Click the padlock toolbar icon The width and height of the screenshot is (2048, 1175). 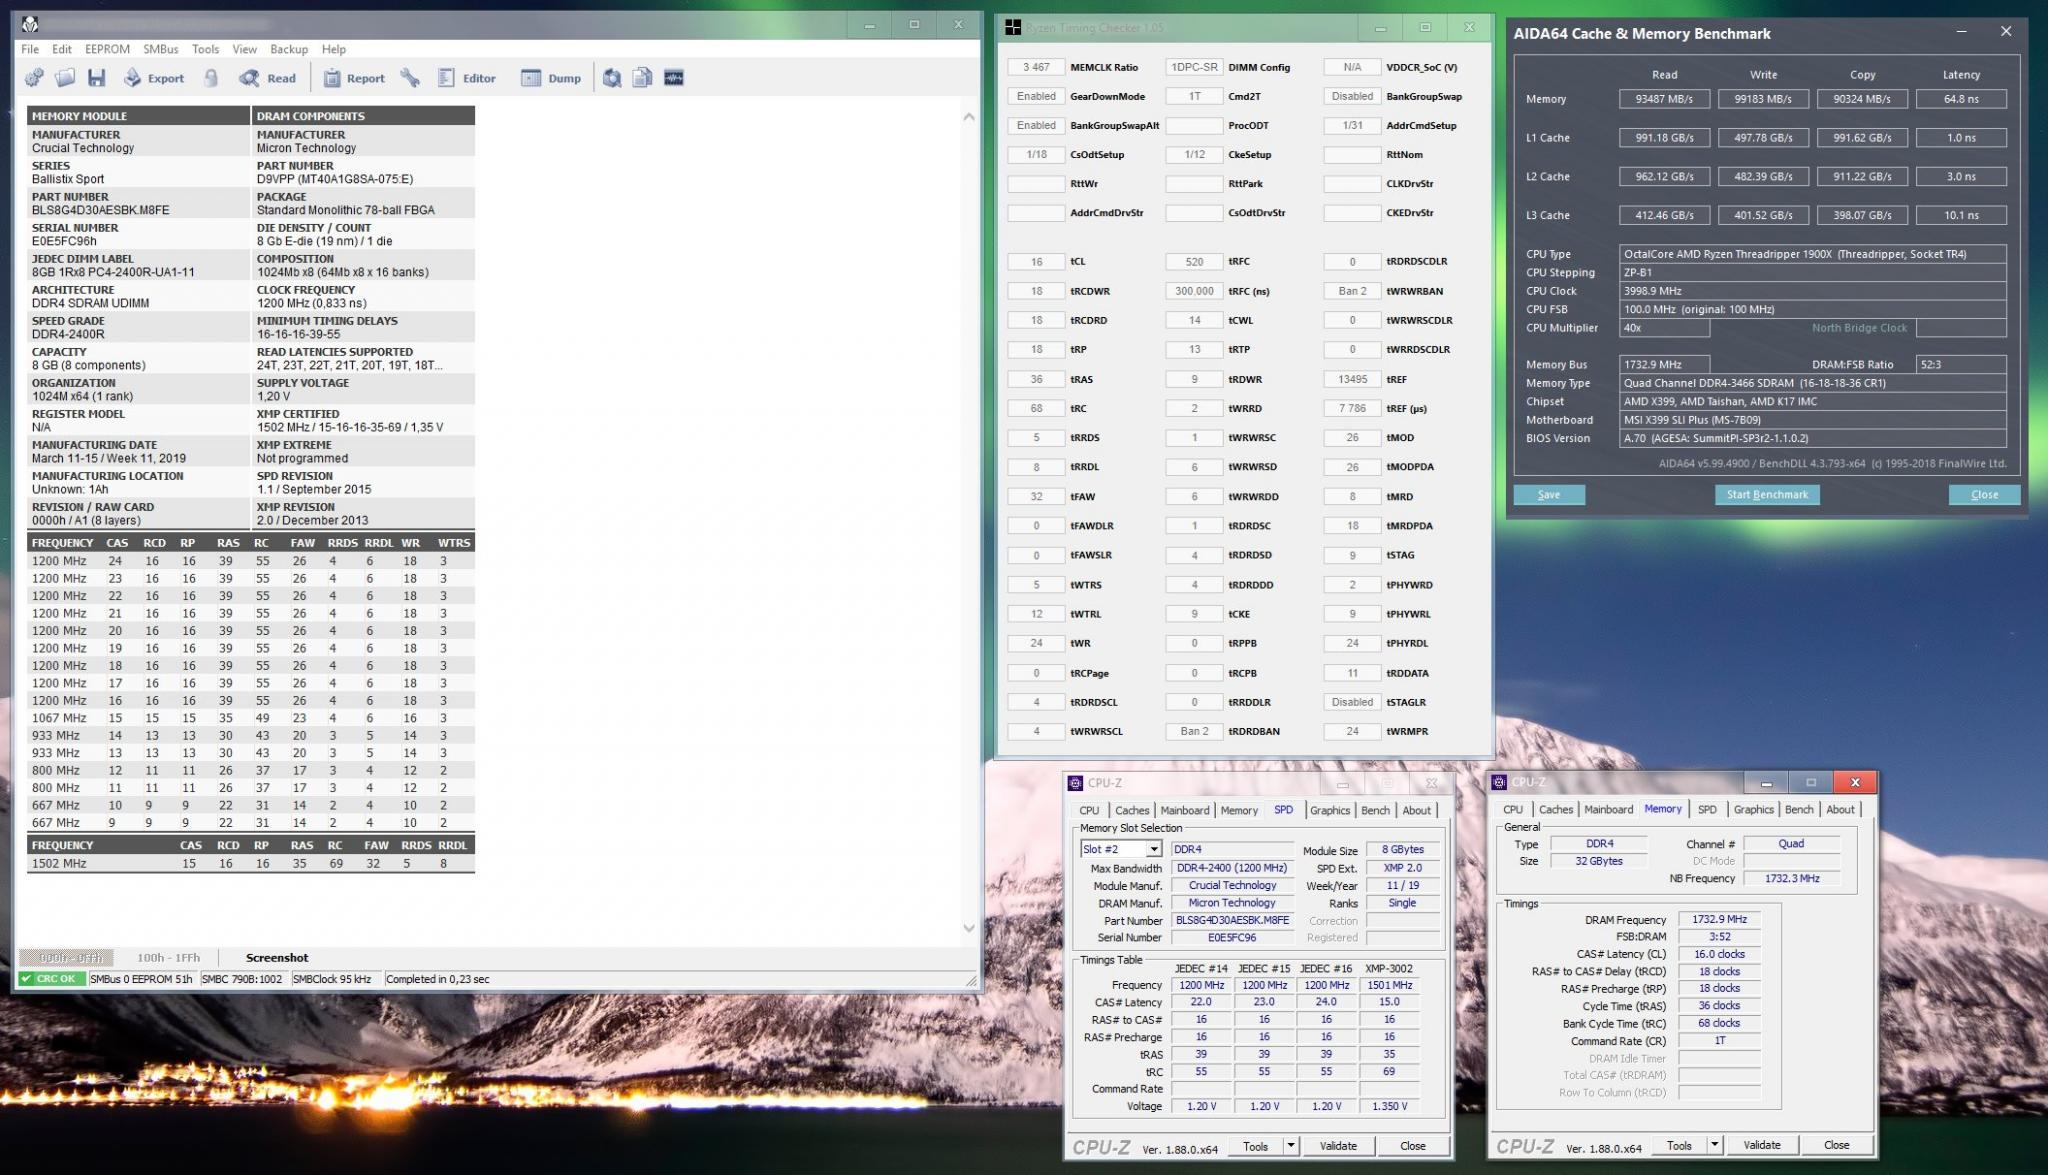211,78
